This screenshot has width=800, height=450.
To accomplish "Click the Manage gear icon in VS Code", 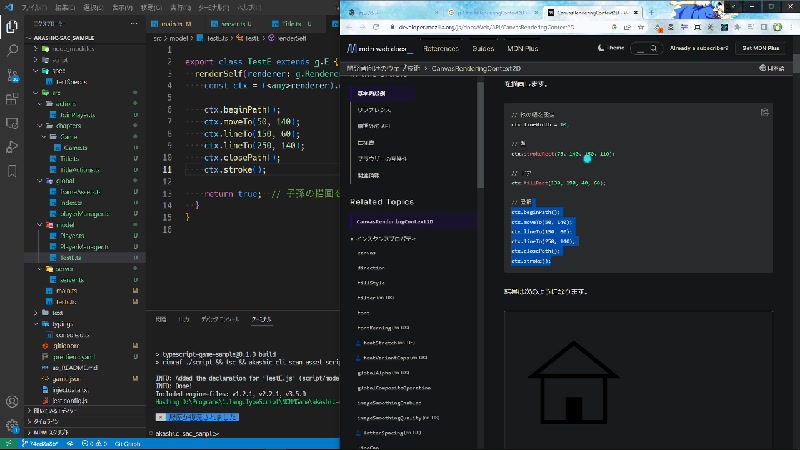I will 12,423.
